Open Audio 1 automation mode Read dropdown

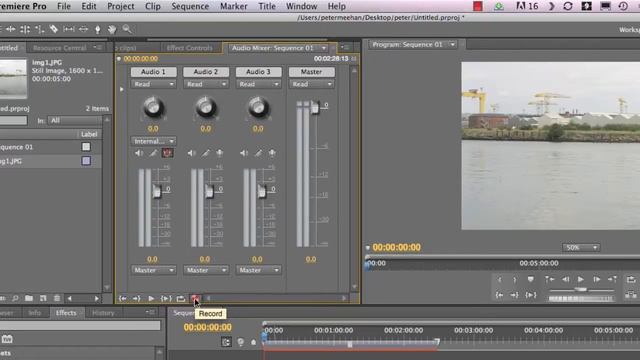tap(153, 84)
